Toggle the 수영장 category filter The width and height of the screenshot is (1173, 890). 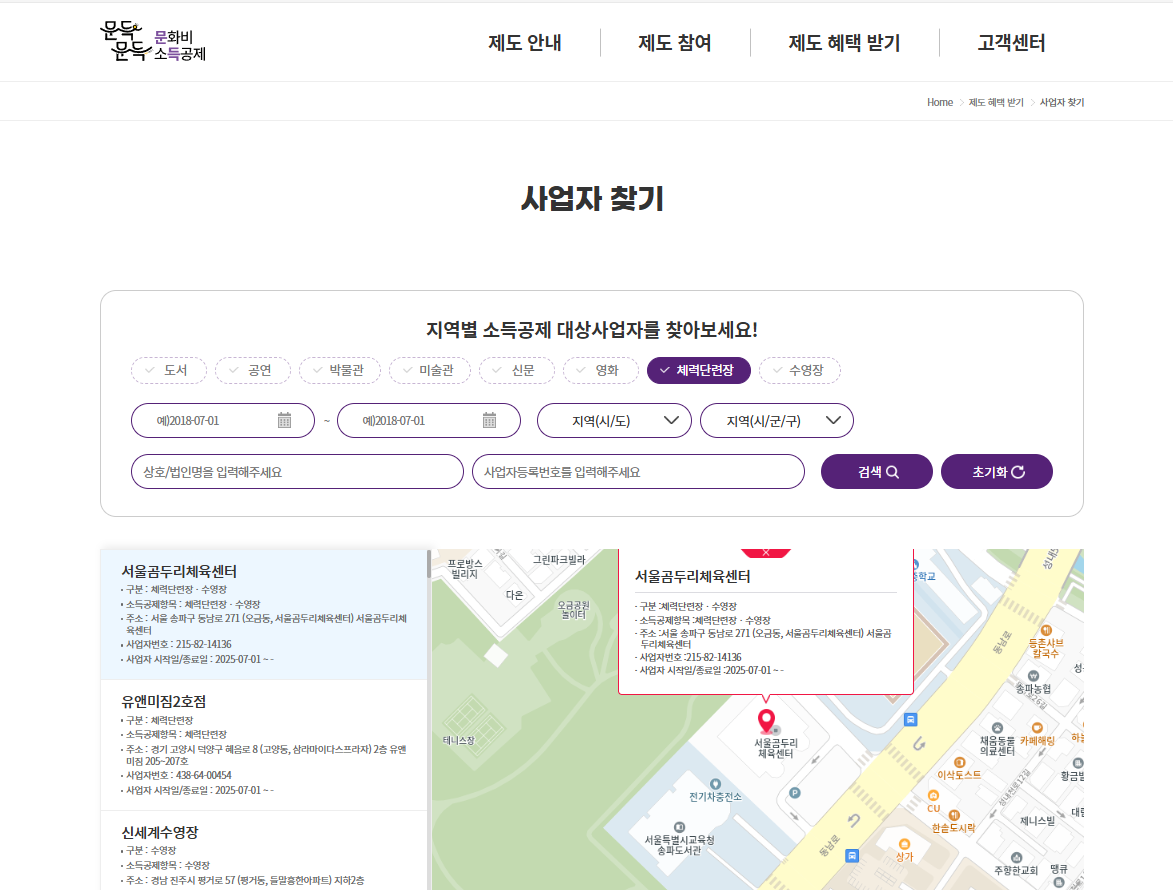click(800, 370)
